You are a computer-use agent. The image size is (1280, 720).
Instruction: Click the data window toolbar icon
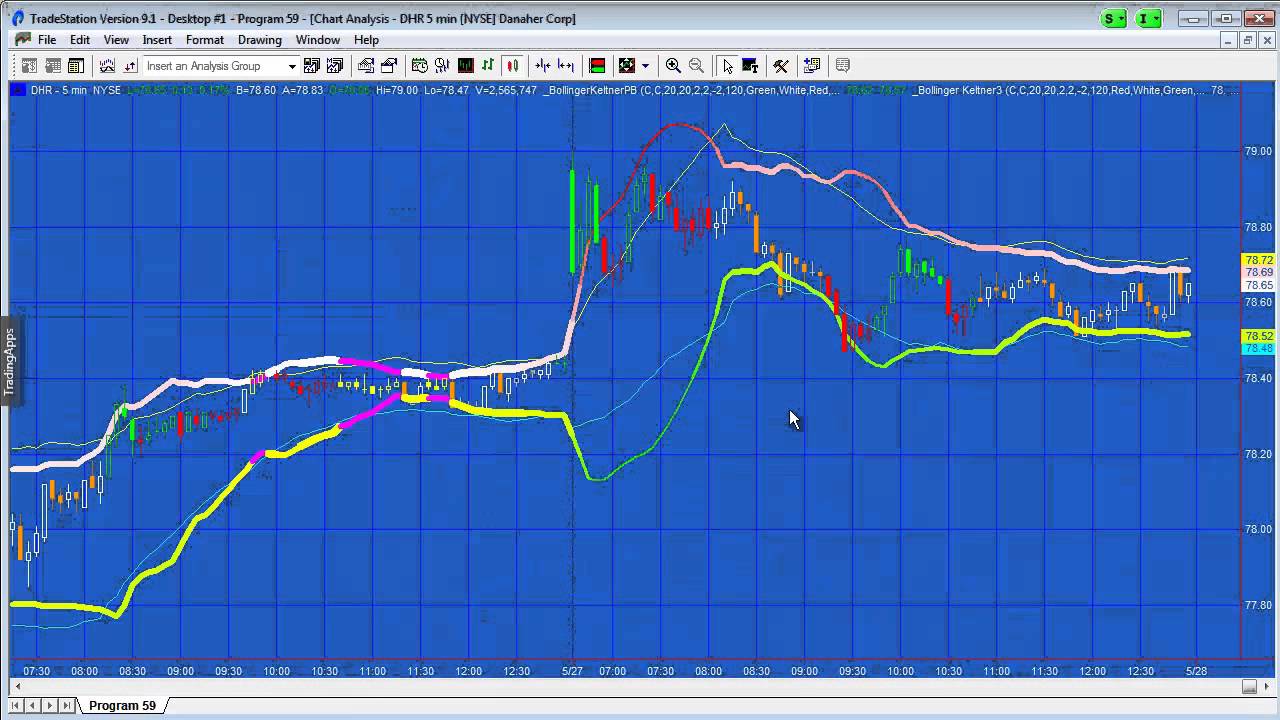coord(812,66)
